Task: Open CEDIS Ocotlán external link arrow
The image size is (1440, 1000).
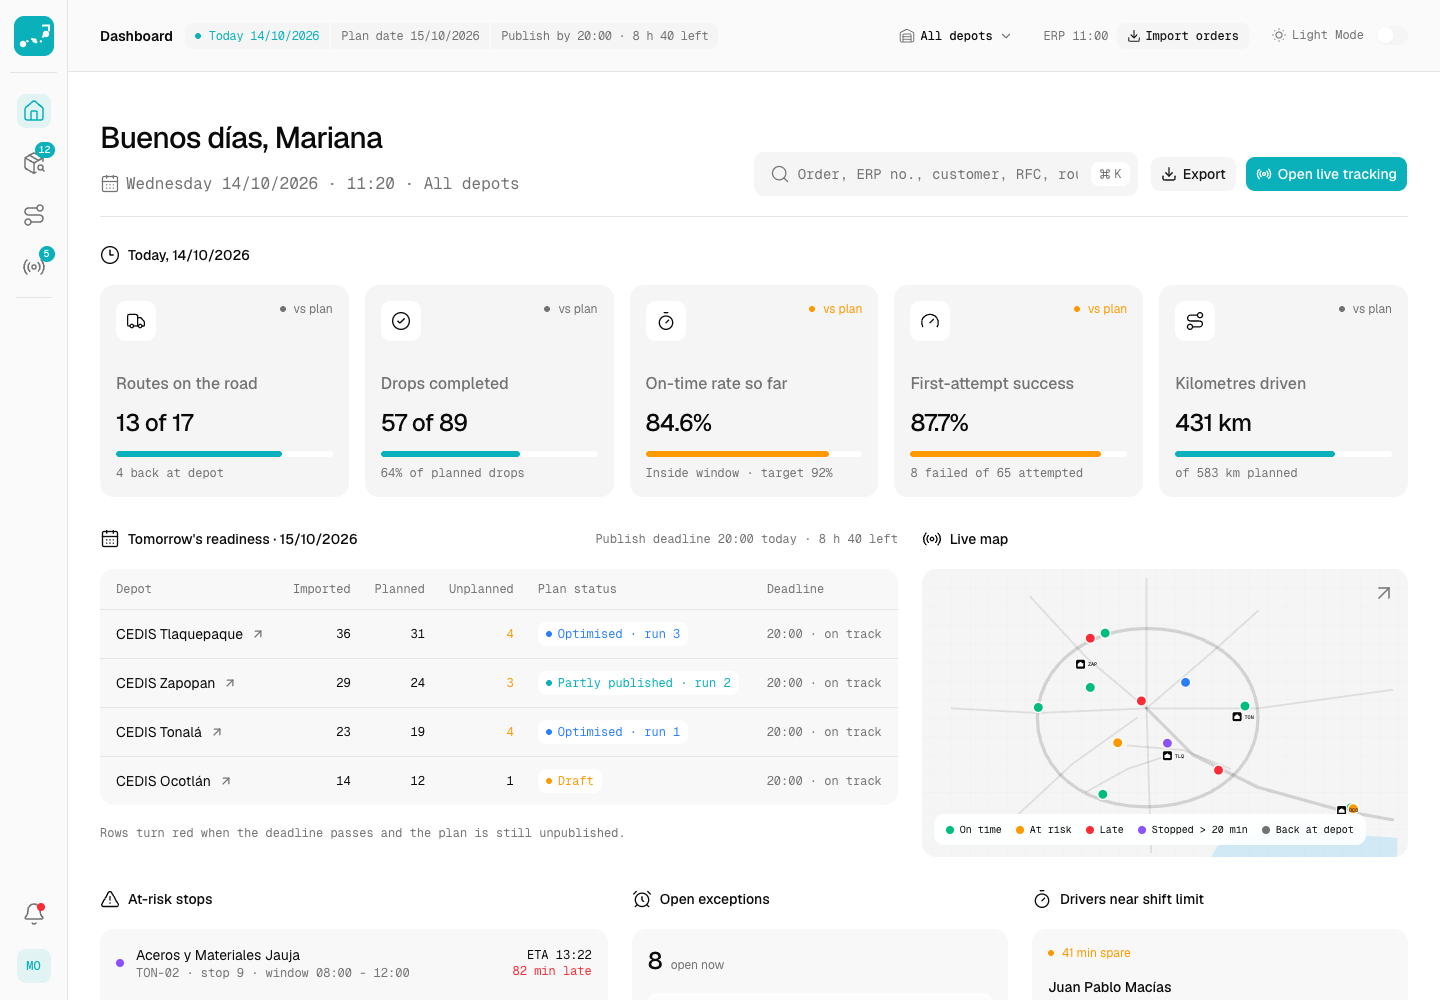Action: coord(226,781)
